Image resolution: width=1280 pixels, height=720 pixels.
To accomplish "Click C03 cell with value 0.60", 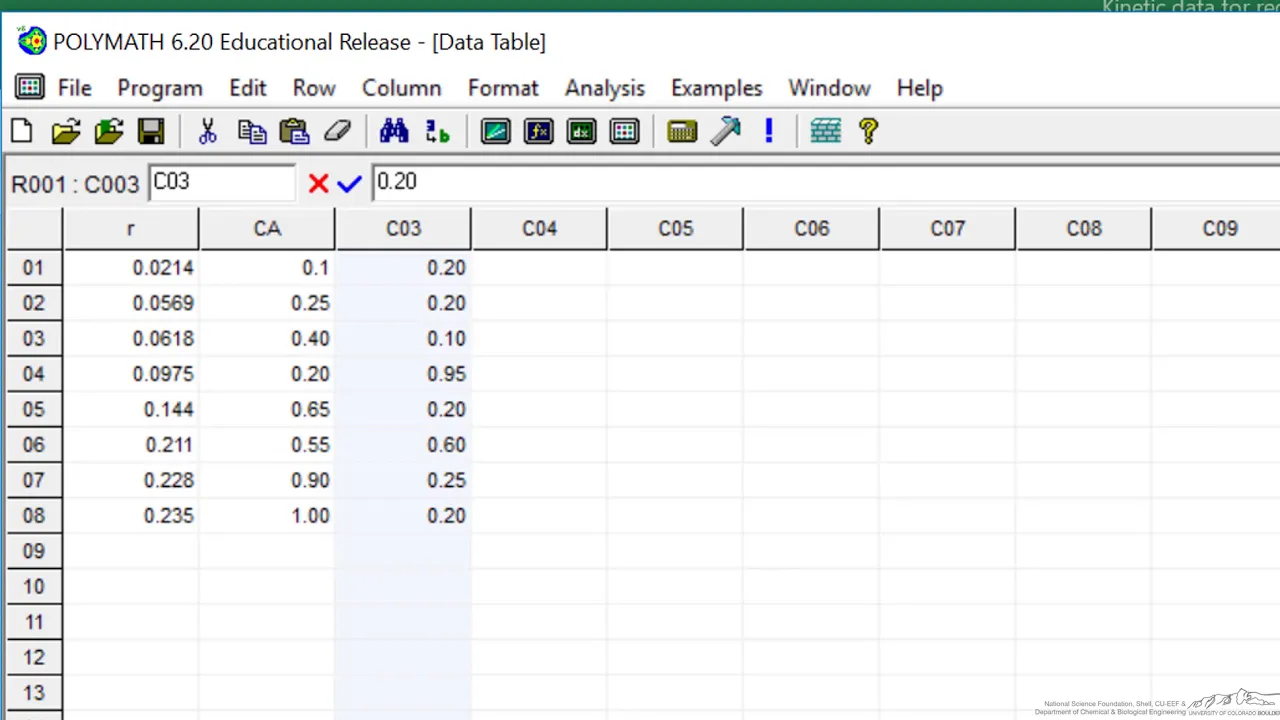I will (403, 445).
